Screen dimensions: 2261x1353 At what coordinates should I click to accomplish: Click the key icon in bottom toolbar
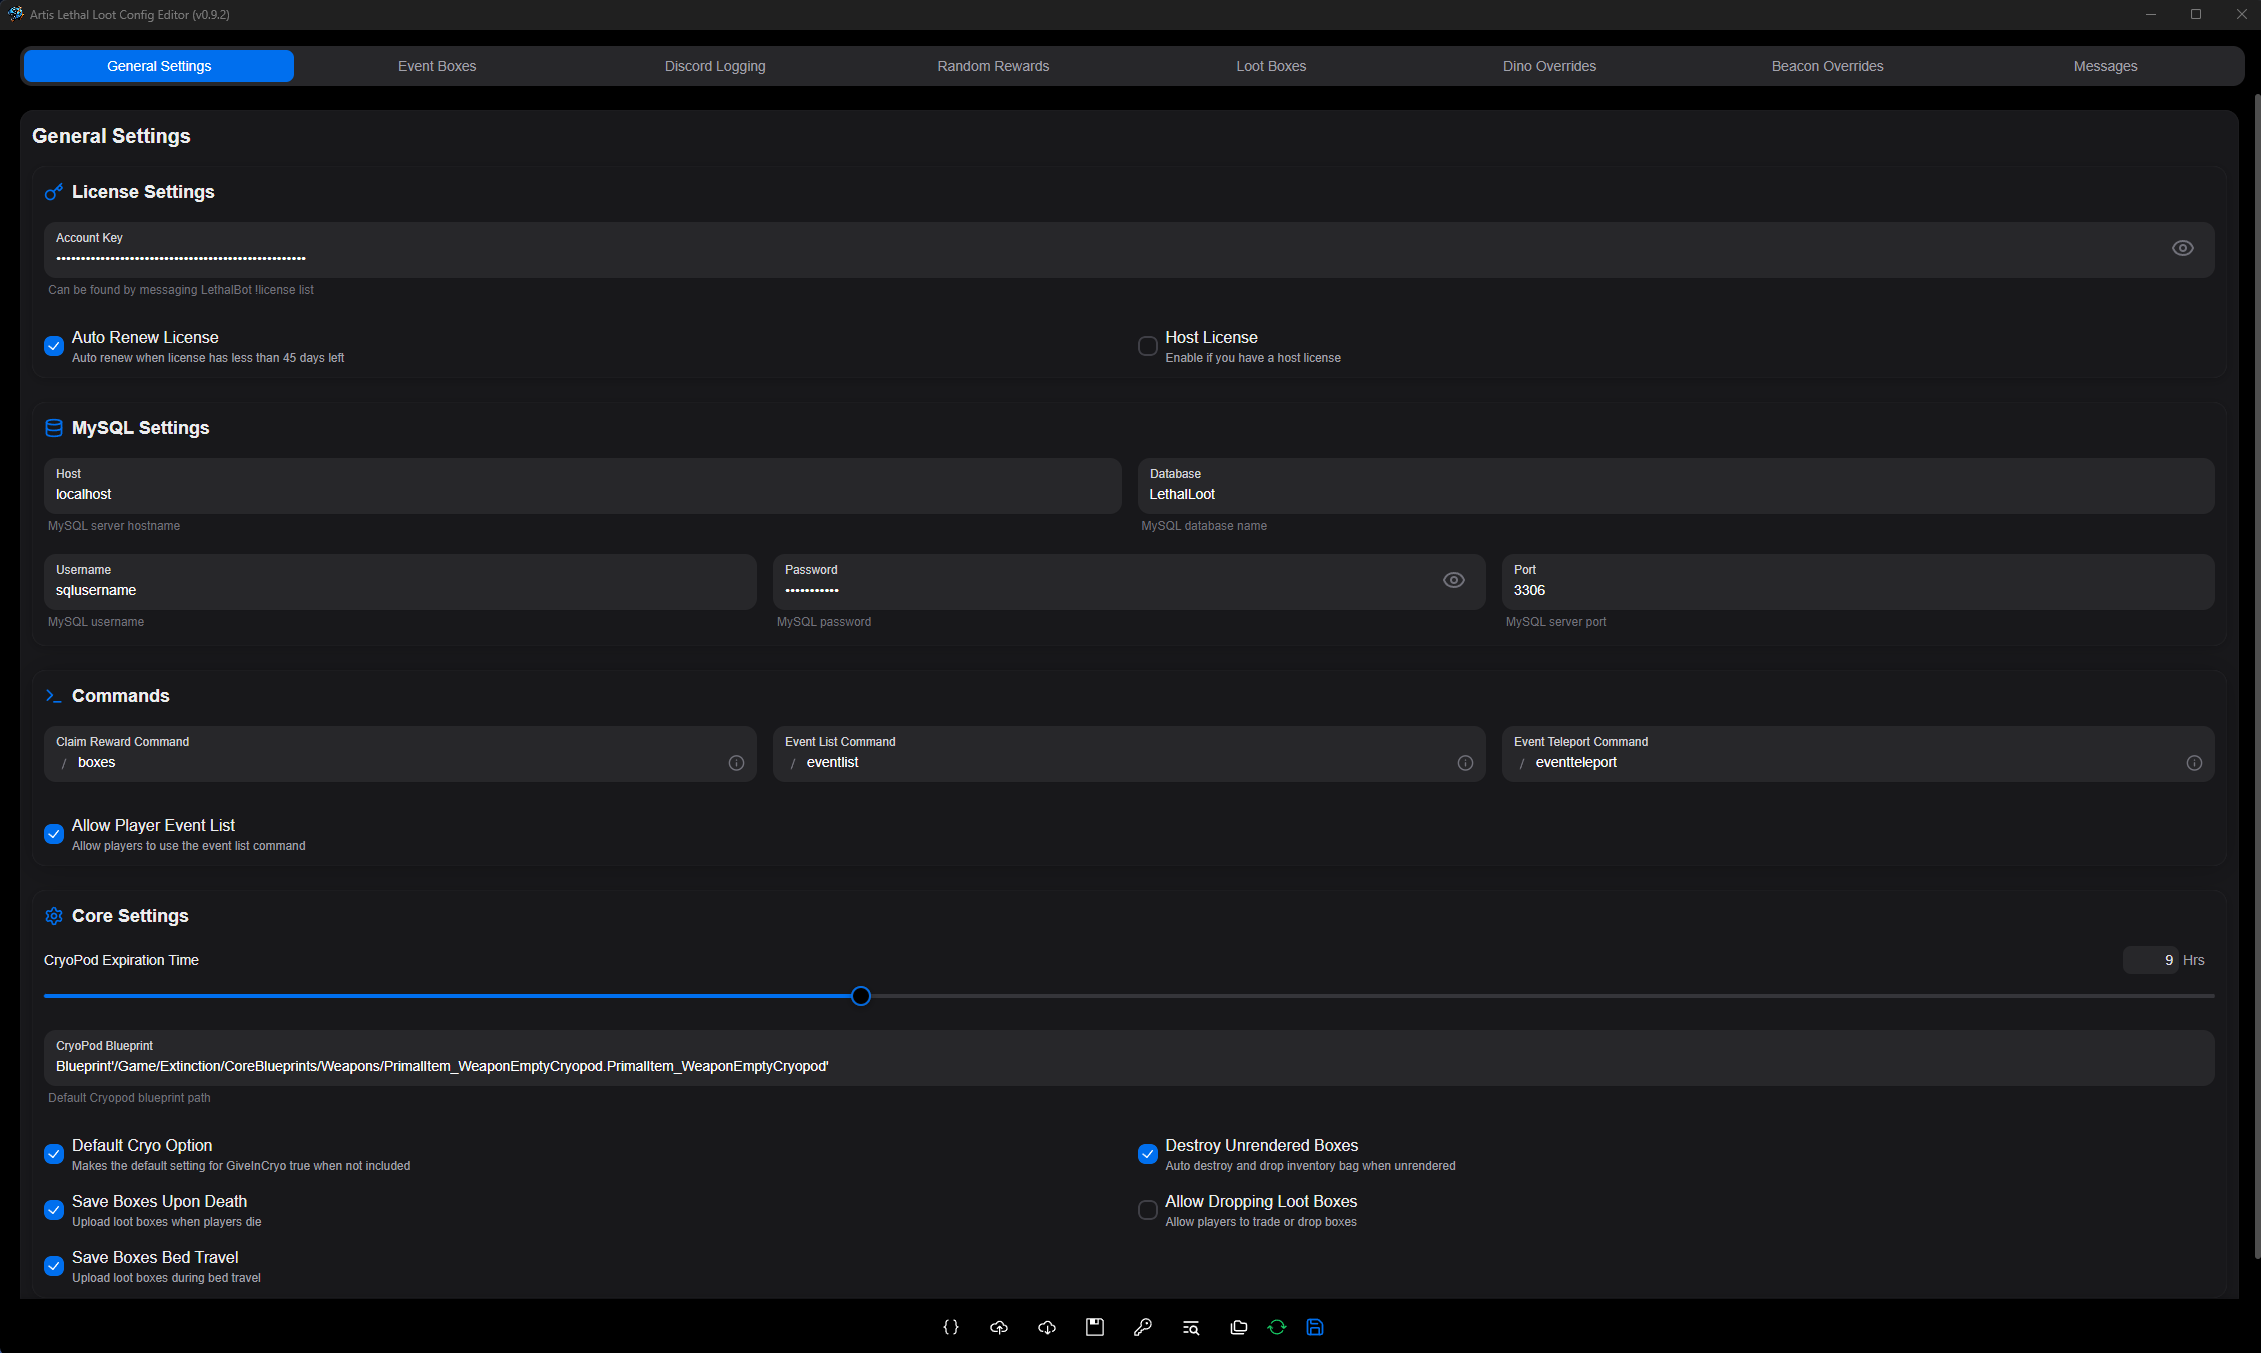(1143, 1327)
